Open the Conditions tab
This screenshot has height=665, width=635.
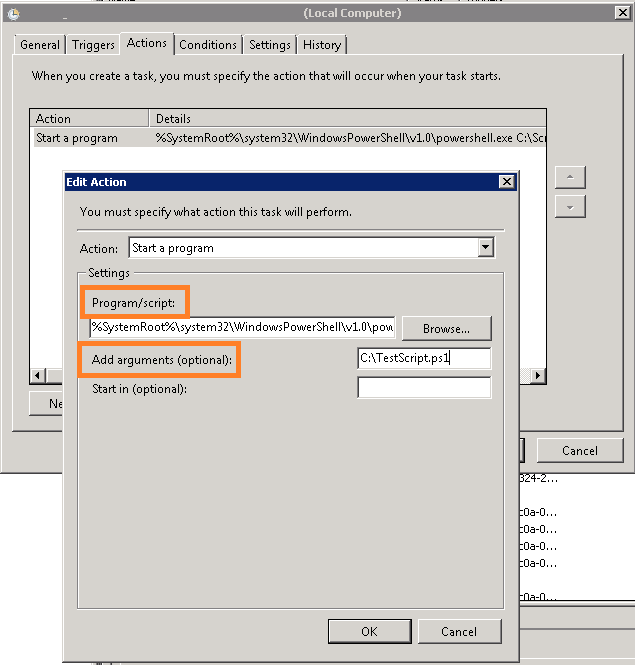click(x=208, y=45)
